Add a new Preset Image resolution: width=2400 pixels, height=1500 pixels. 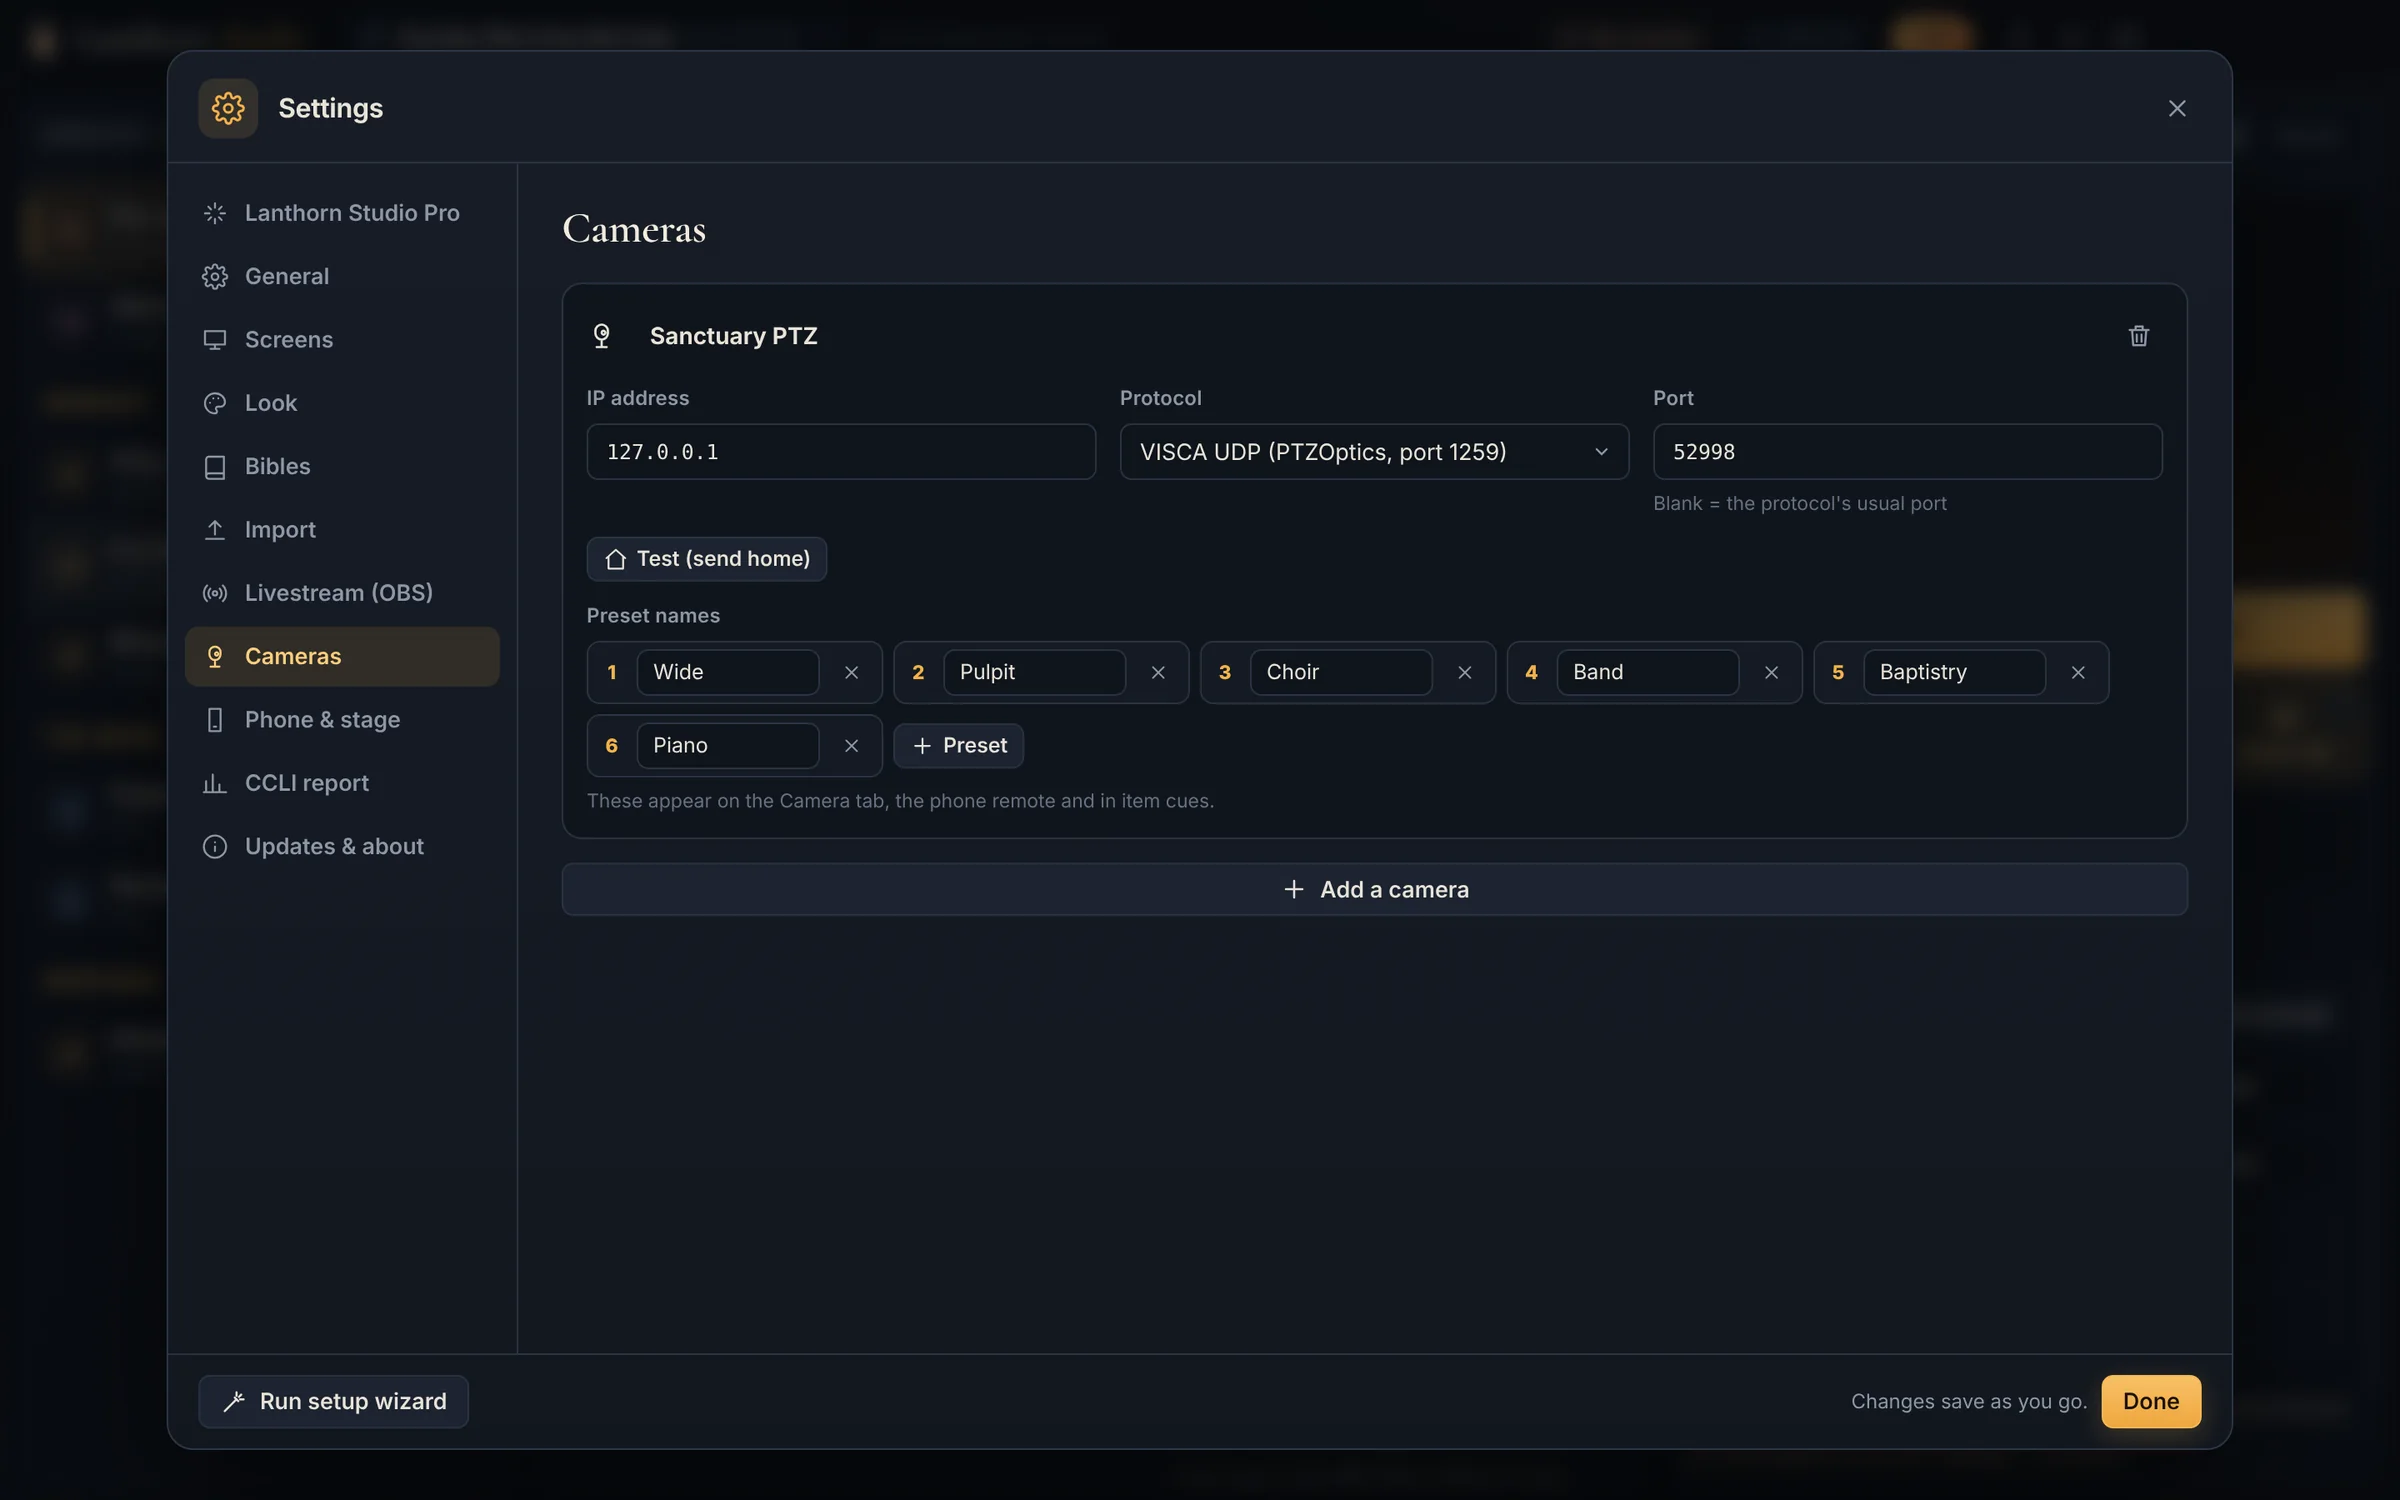(958, 746)
